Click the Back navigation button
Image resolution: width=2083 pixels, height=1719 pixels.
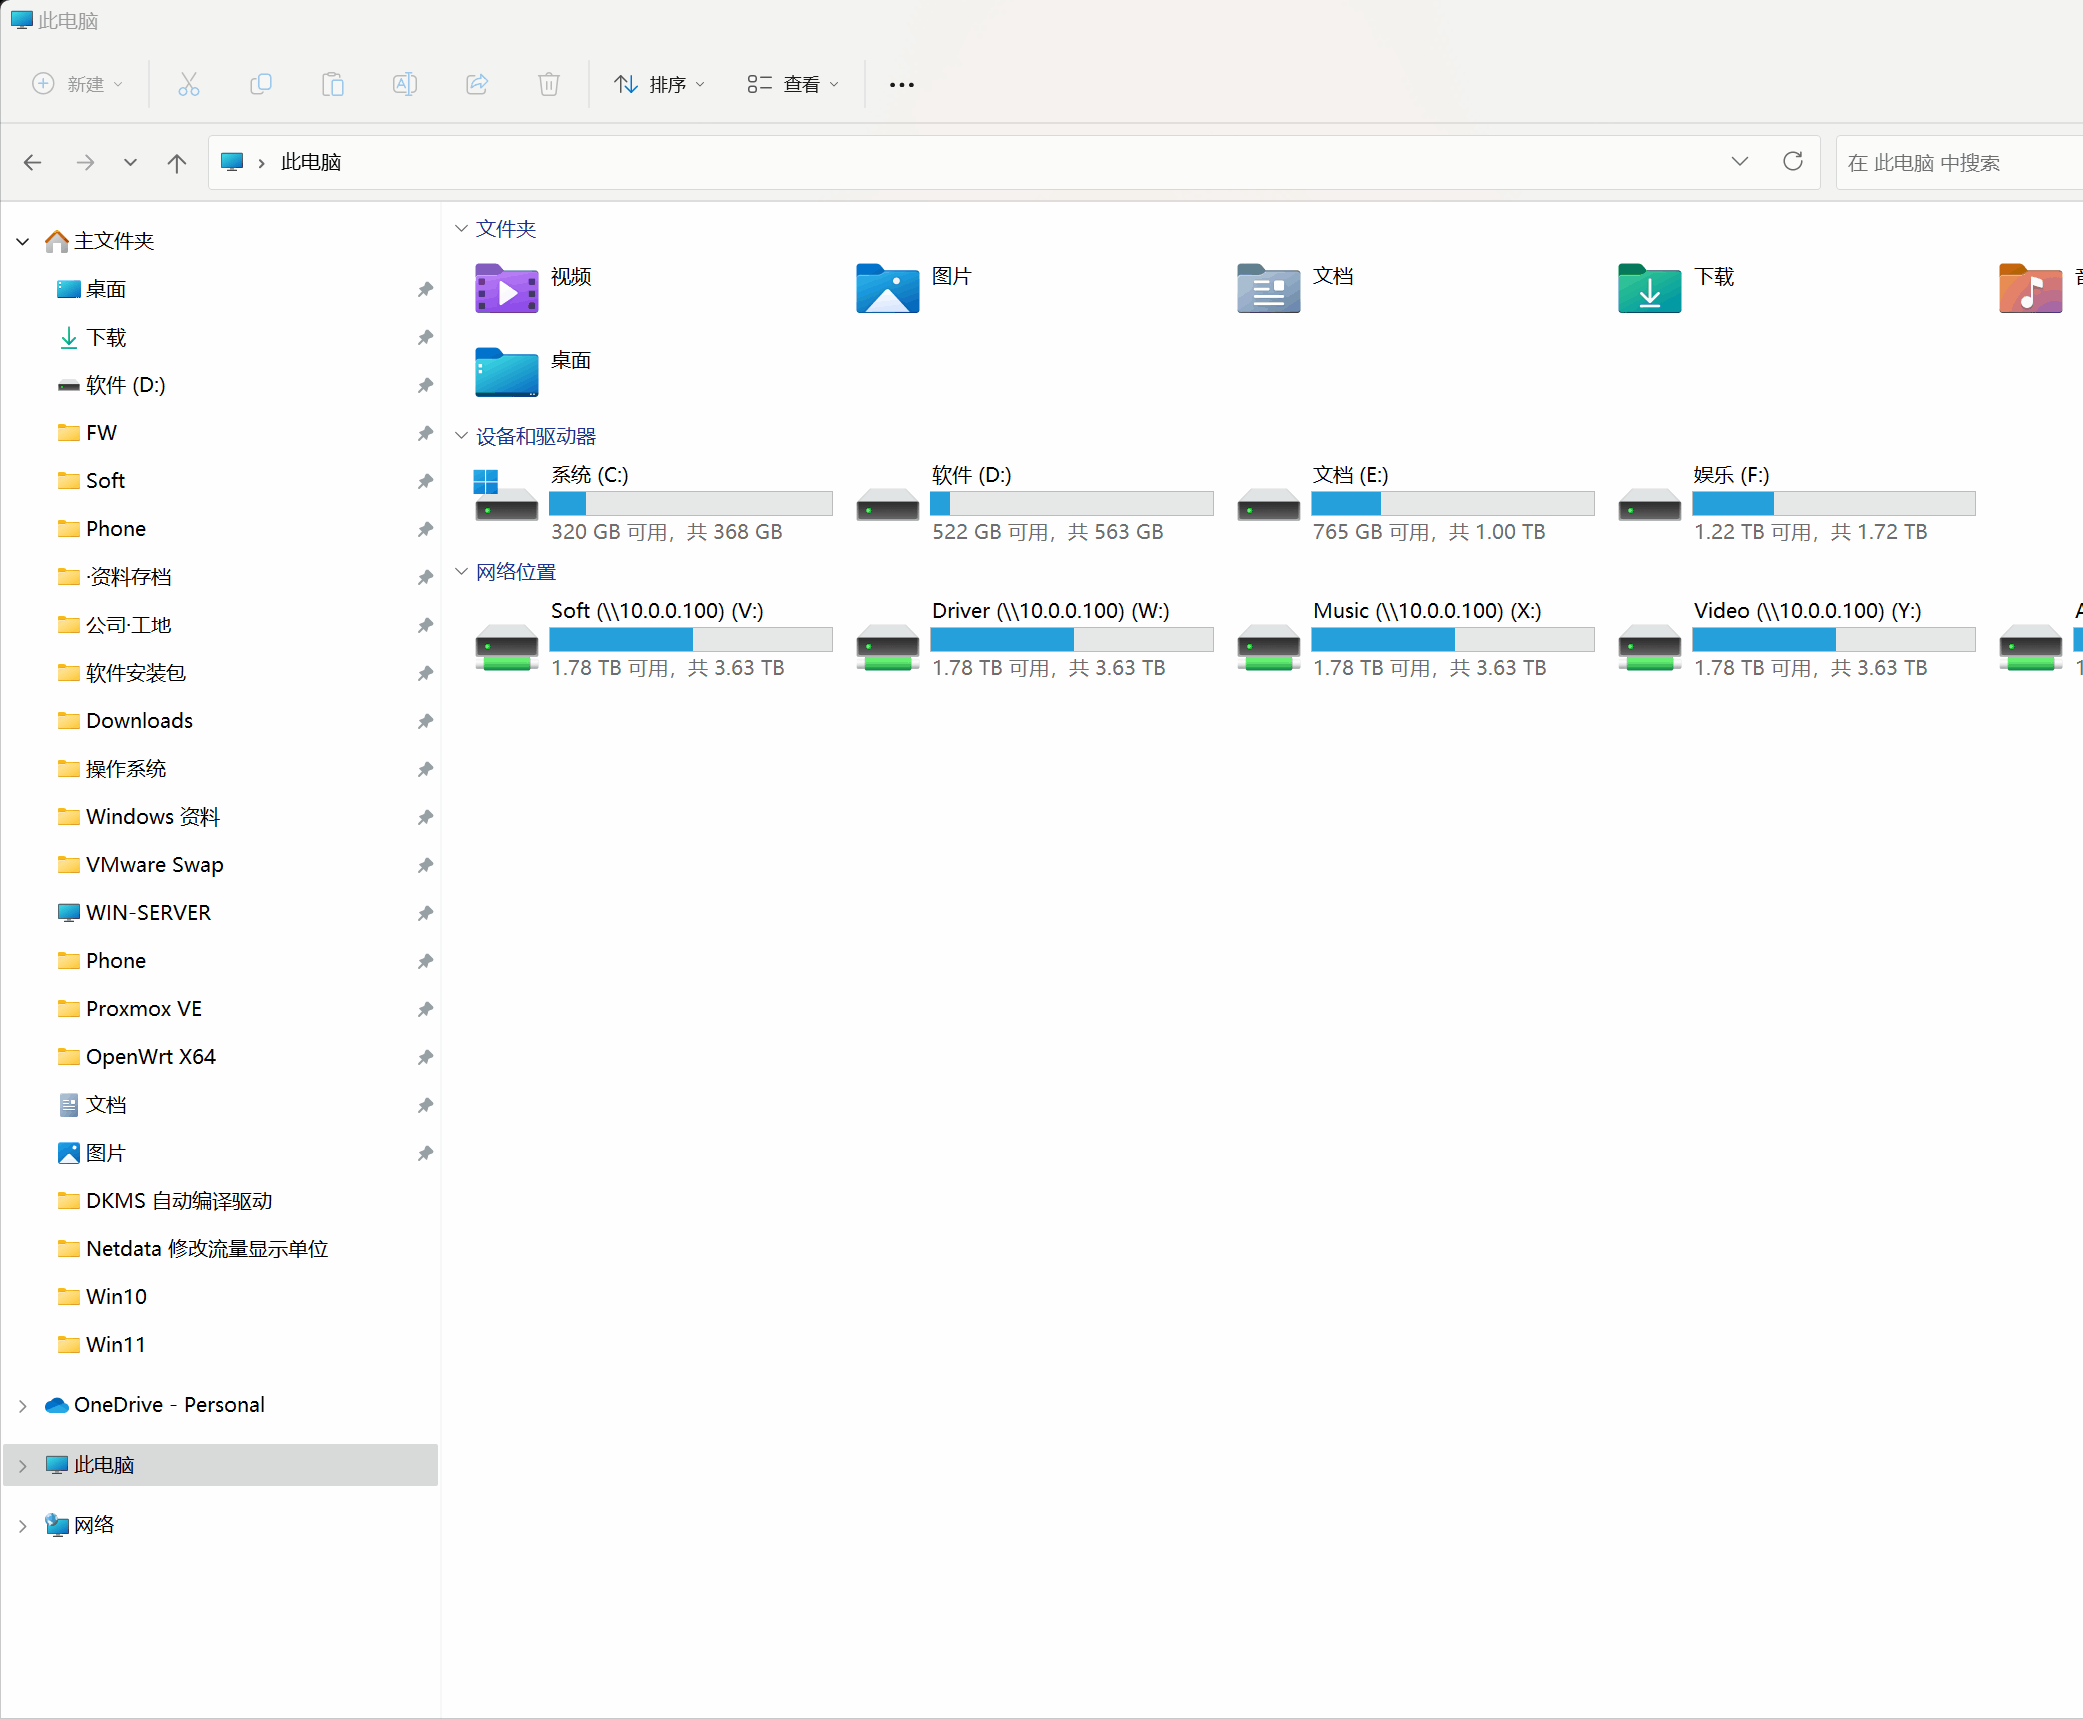coord(33,162)
